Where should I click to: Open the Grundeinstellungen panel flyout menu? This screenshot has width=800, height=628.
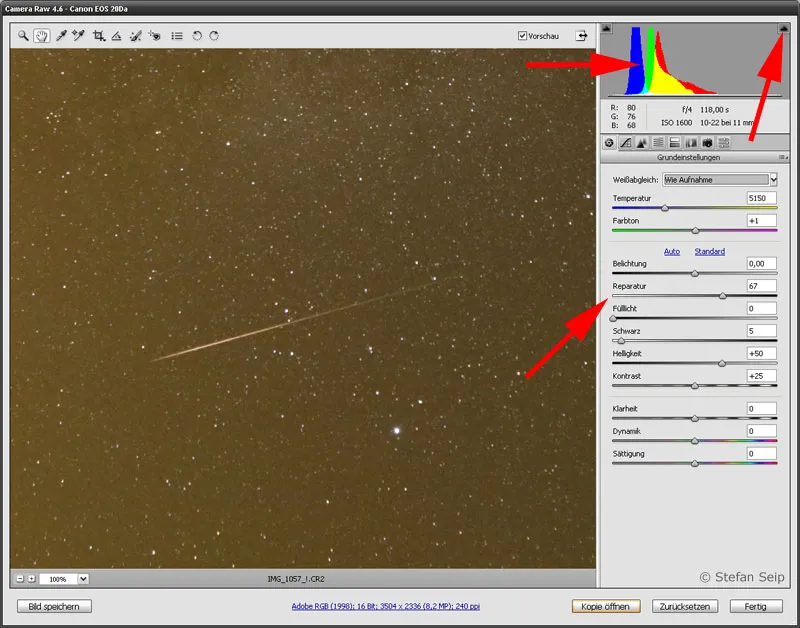(782, 158)
